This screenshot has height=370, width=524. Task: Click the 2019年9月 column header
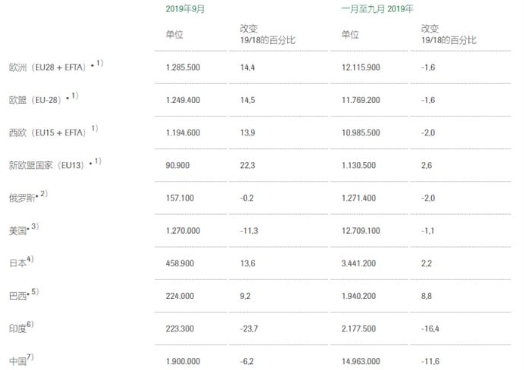tap(185, 9)
